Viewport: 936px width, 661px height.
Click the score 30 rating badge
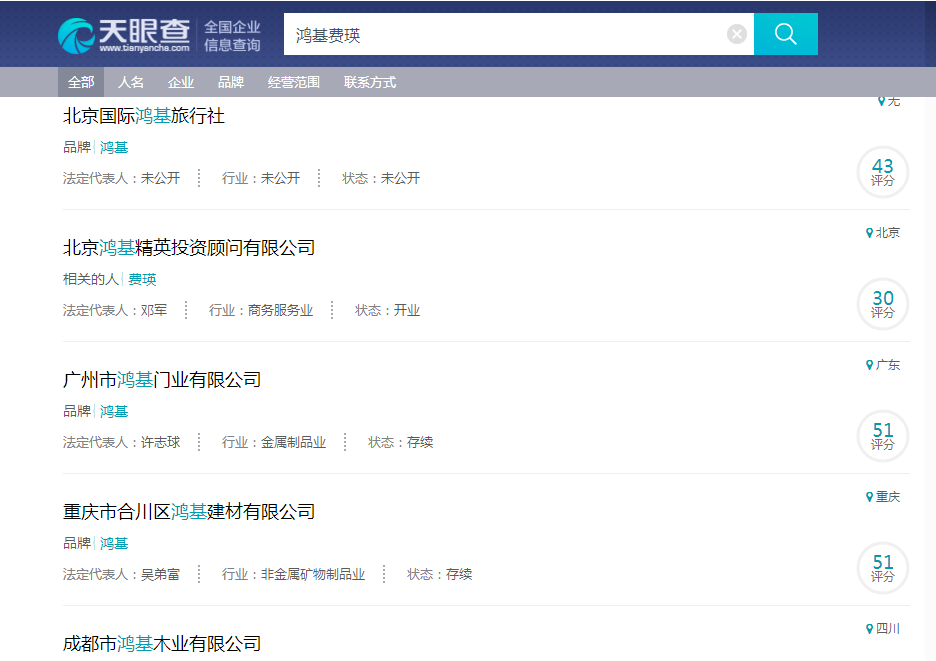point(882,304)
